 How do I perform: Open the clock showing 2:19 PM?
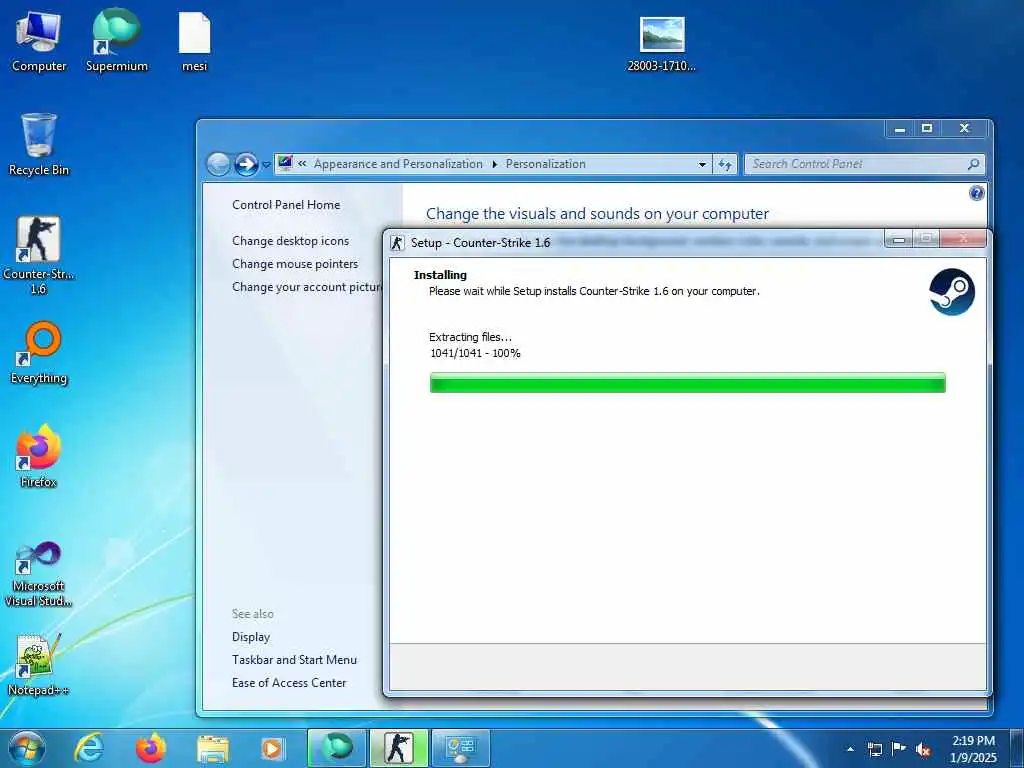(x=973, y=749)
